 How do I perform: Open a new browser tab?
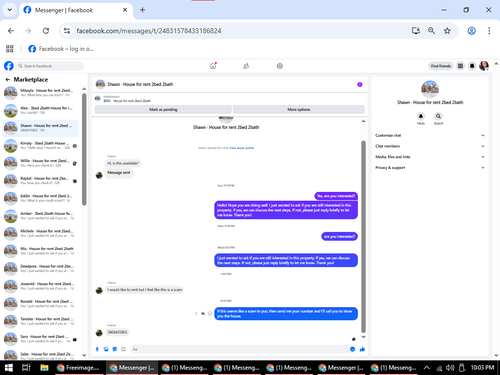tap(142, 10)
